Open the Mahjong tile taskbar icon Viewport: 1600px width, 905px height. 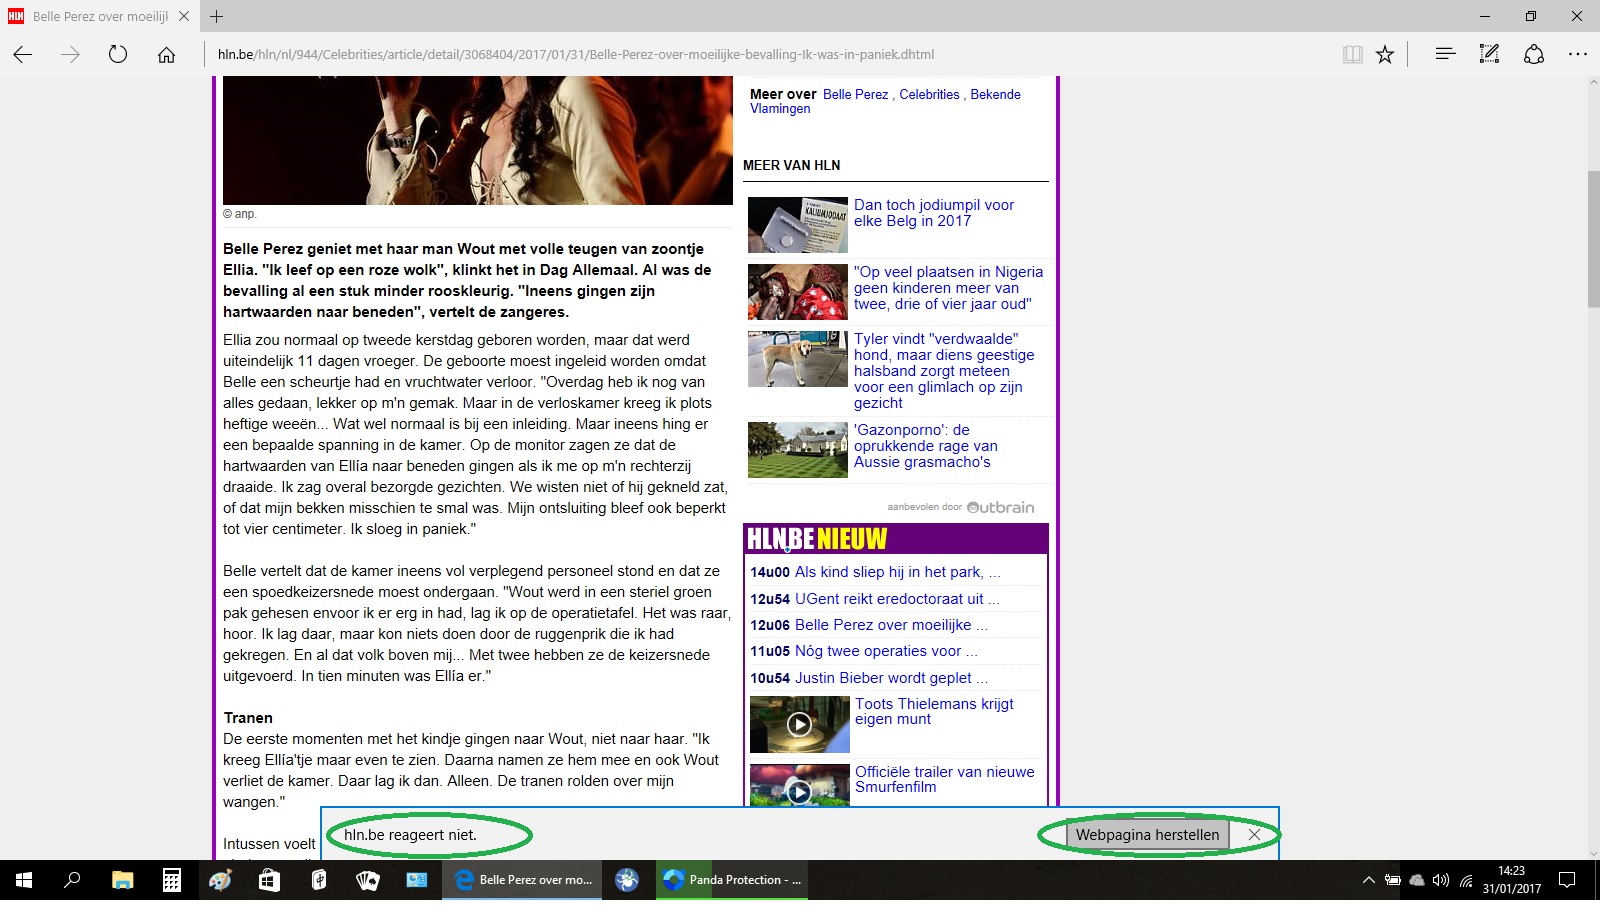pos(318,880)
